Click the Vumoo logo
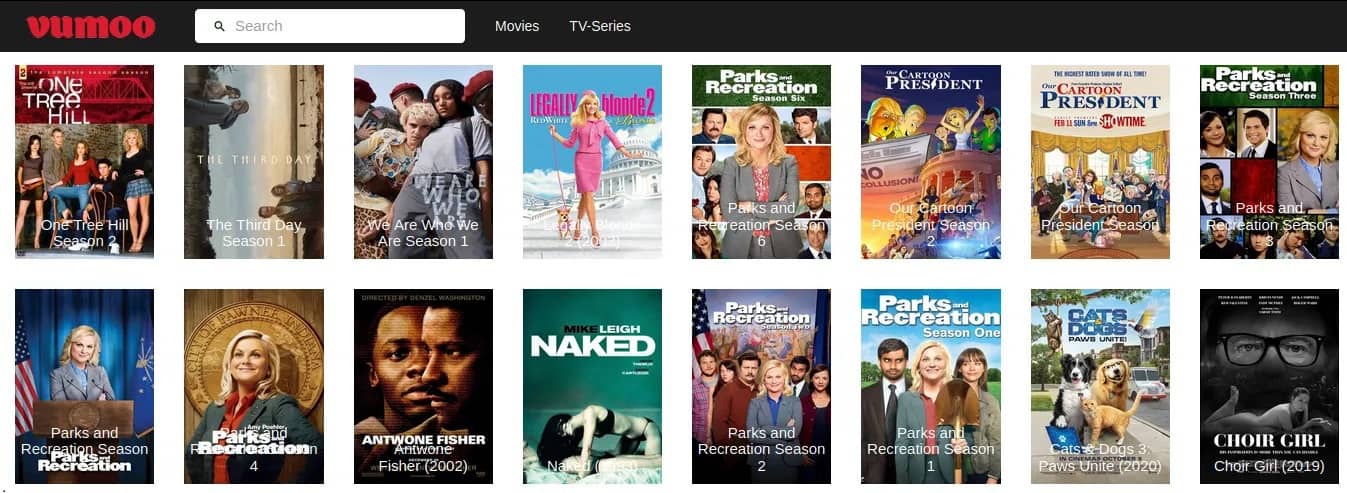Image resolution: width=1347 pixels, height=493 pixels. point(91,26)
